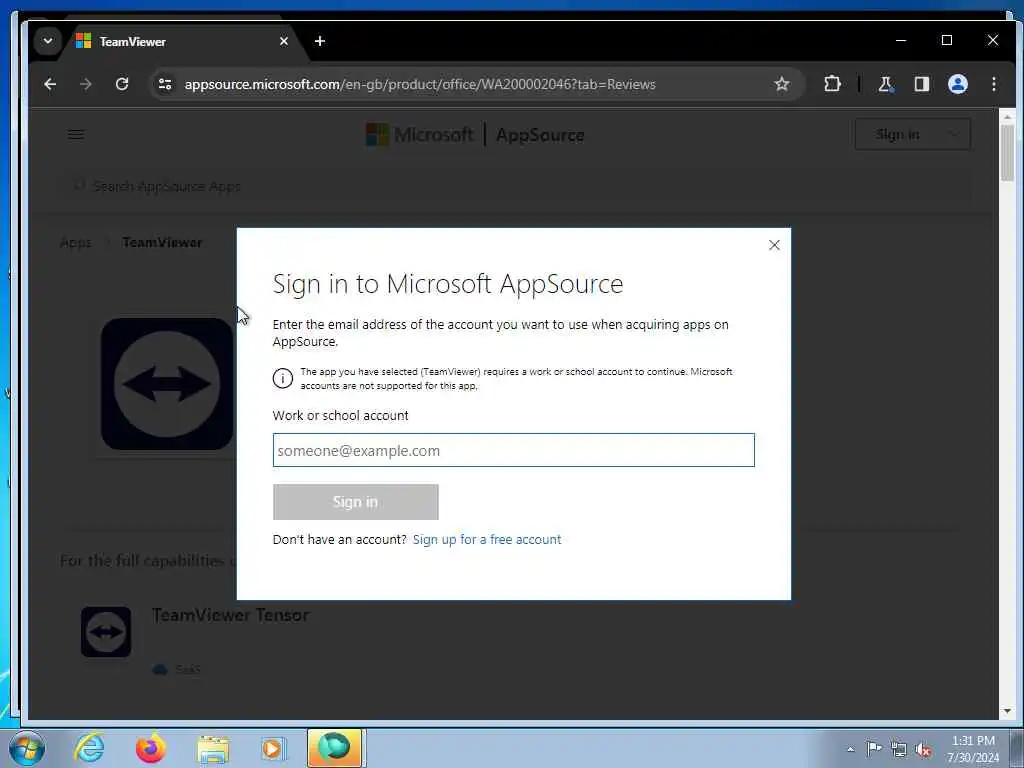Launch Firefox from the taskbar
Screen dimensions: 1024x768
pos(151,748)
